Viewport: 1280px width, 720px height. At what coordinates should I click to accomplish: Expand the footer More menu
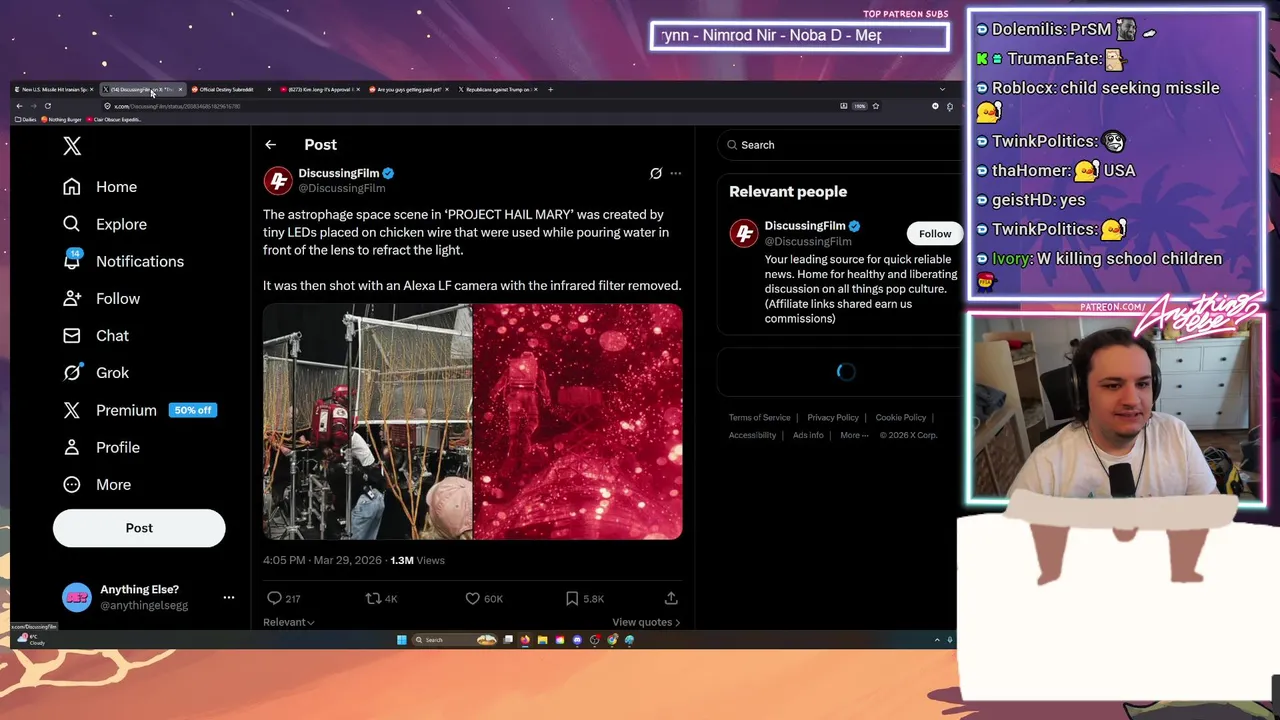tap(854, 435)
